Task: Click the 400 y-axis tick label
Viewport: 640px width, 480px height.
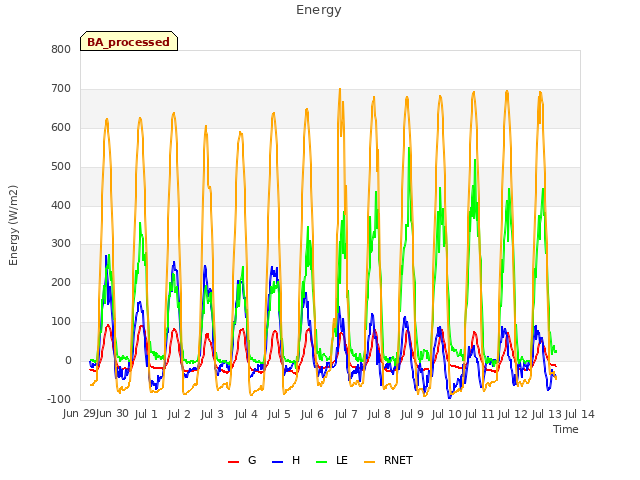Action: 61,205
